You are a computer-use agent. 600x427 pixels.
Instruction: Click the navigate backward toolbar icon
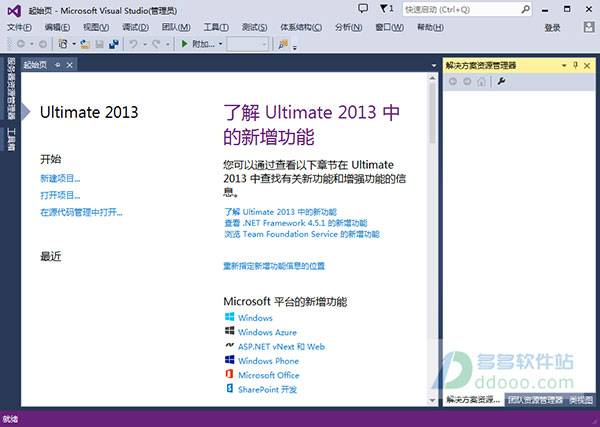coord(21,44)
